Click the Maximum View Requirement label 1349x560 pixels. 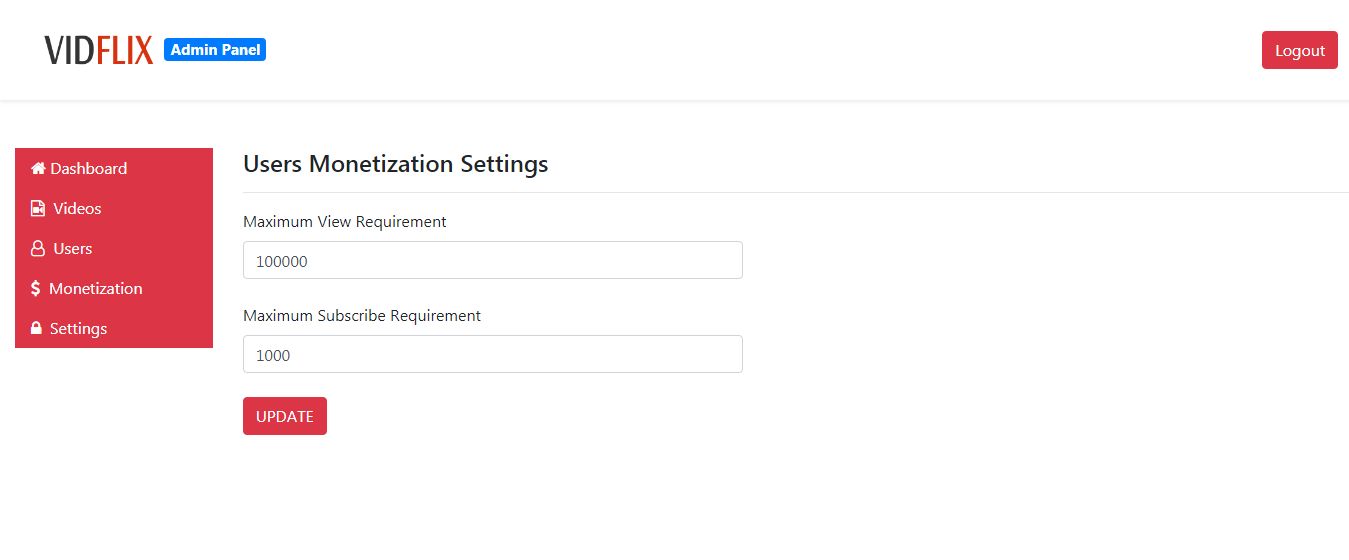click(345, 221)
